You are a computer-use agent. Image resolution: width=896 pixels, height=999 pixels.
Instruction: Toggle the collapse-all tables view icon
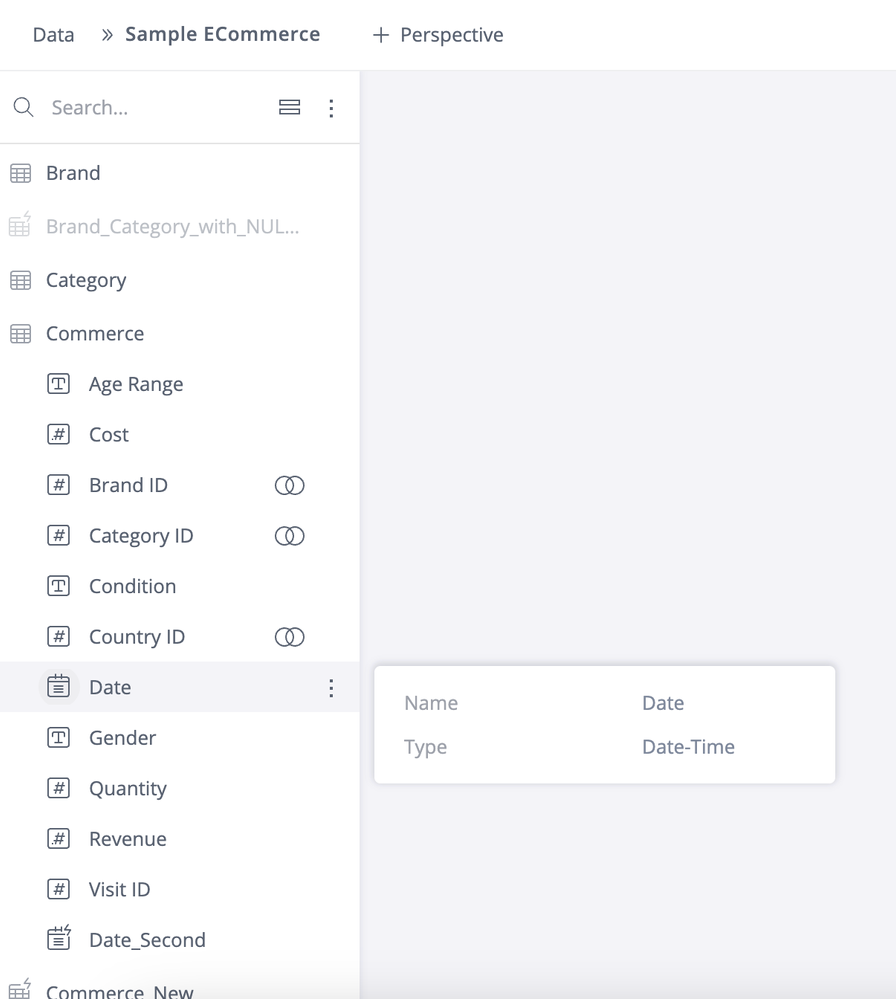click(289, 107)
